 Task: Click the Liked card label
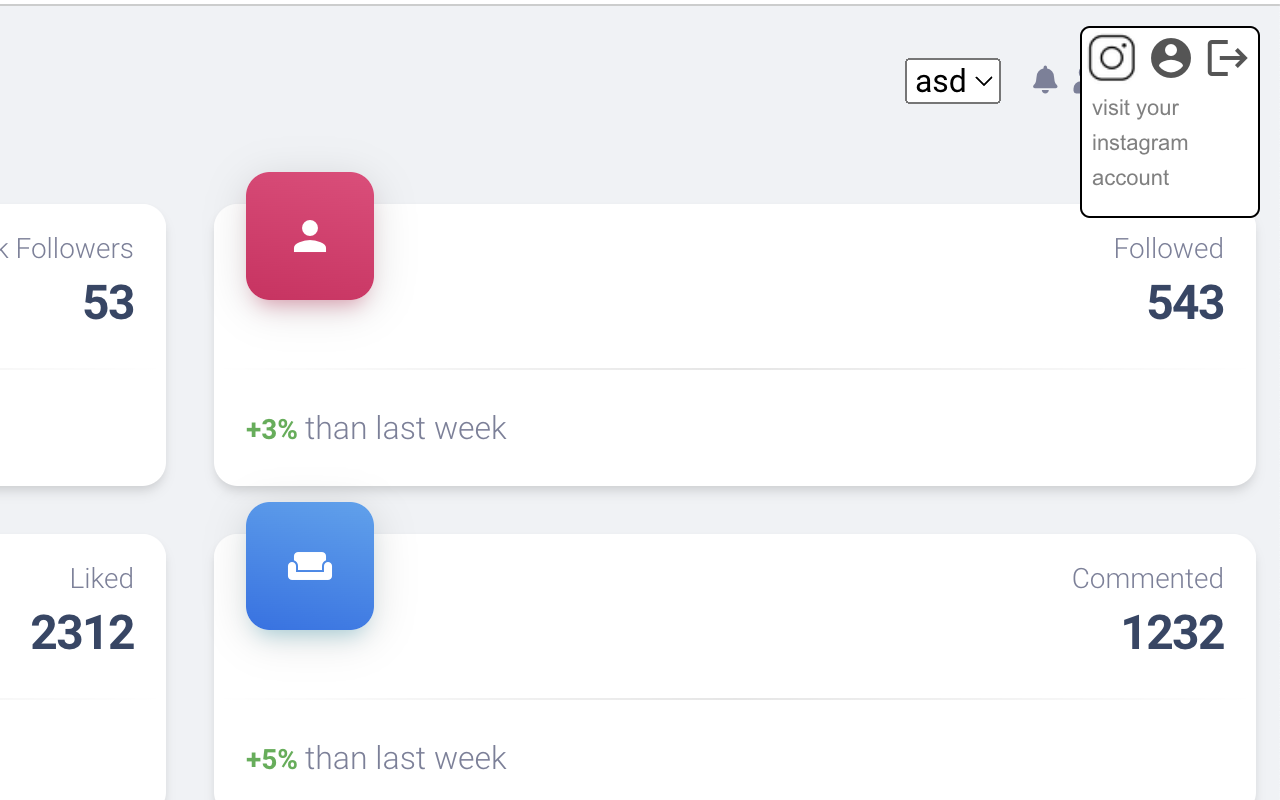point(101,578)
